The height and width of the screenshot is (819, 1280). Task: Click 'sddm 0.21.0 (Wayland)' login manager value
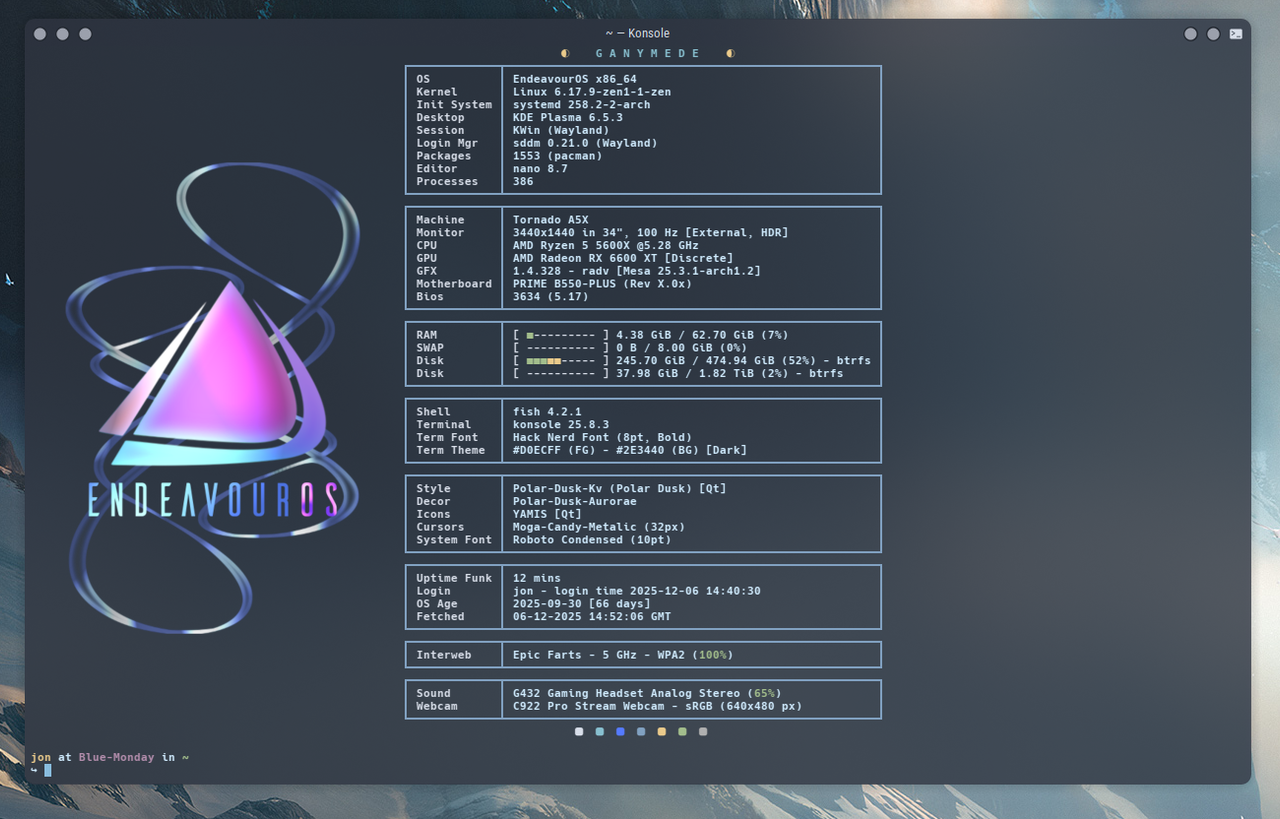tap(585, 143)
